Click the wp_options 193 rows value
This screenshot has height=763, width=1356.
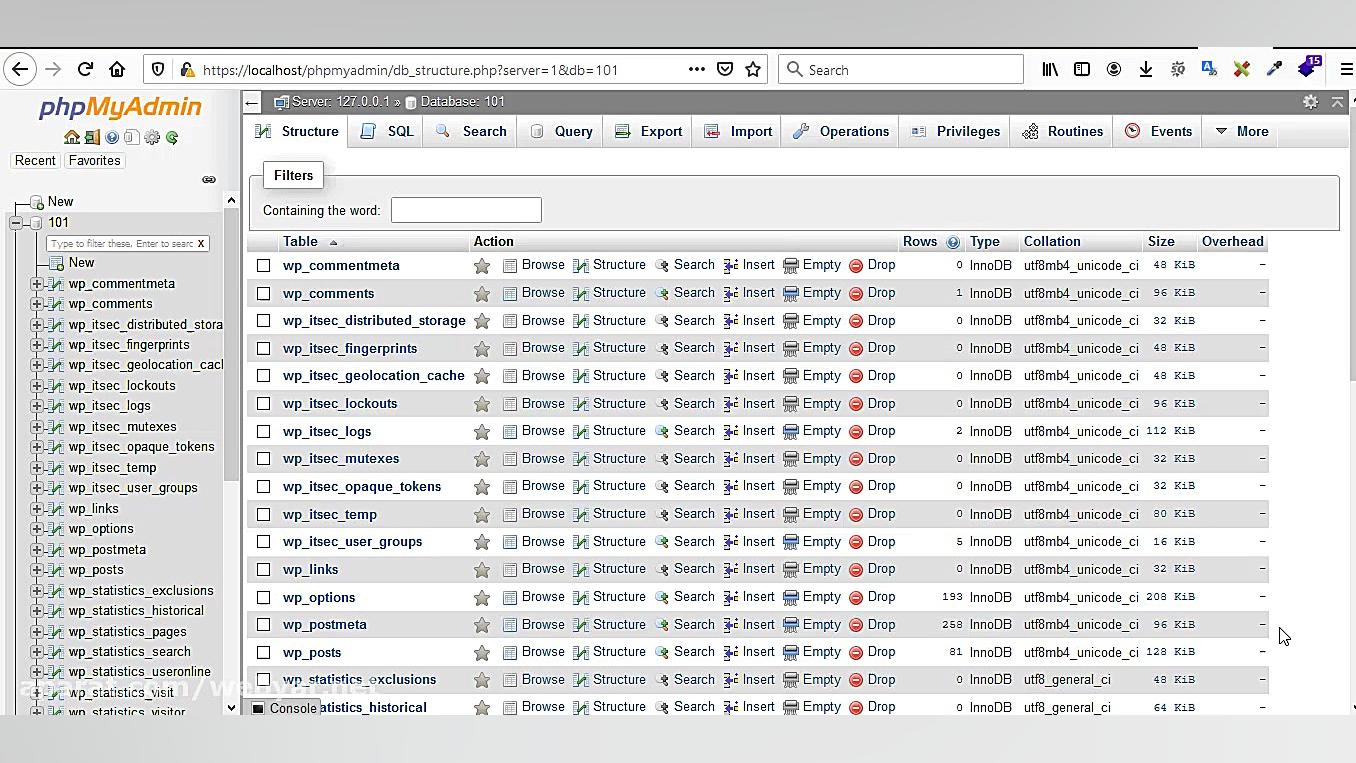click(952, 597)
